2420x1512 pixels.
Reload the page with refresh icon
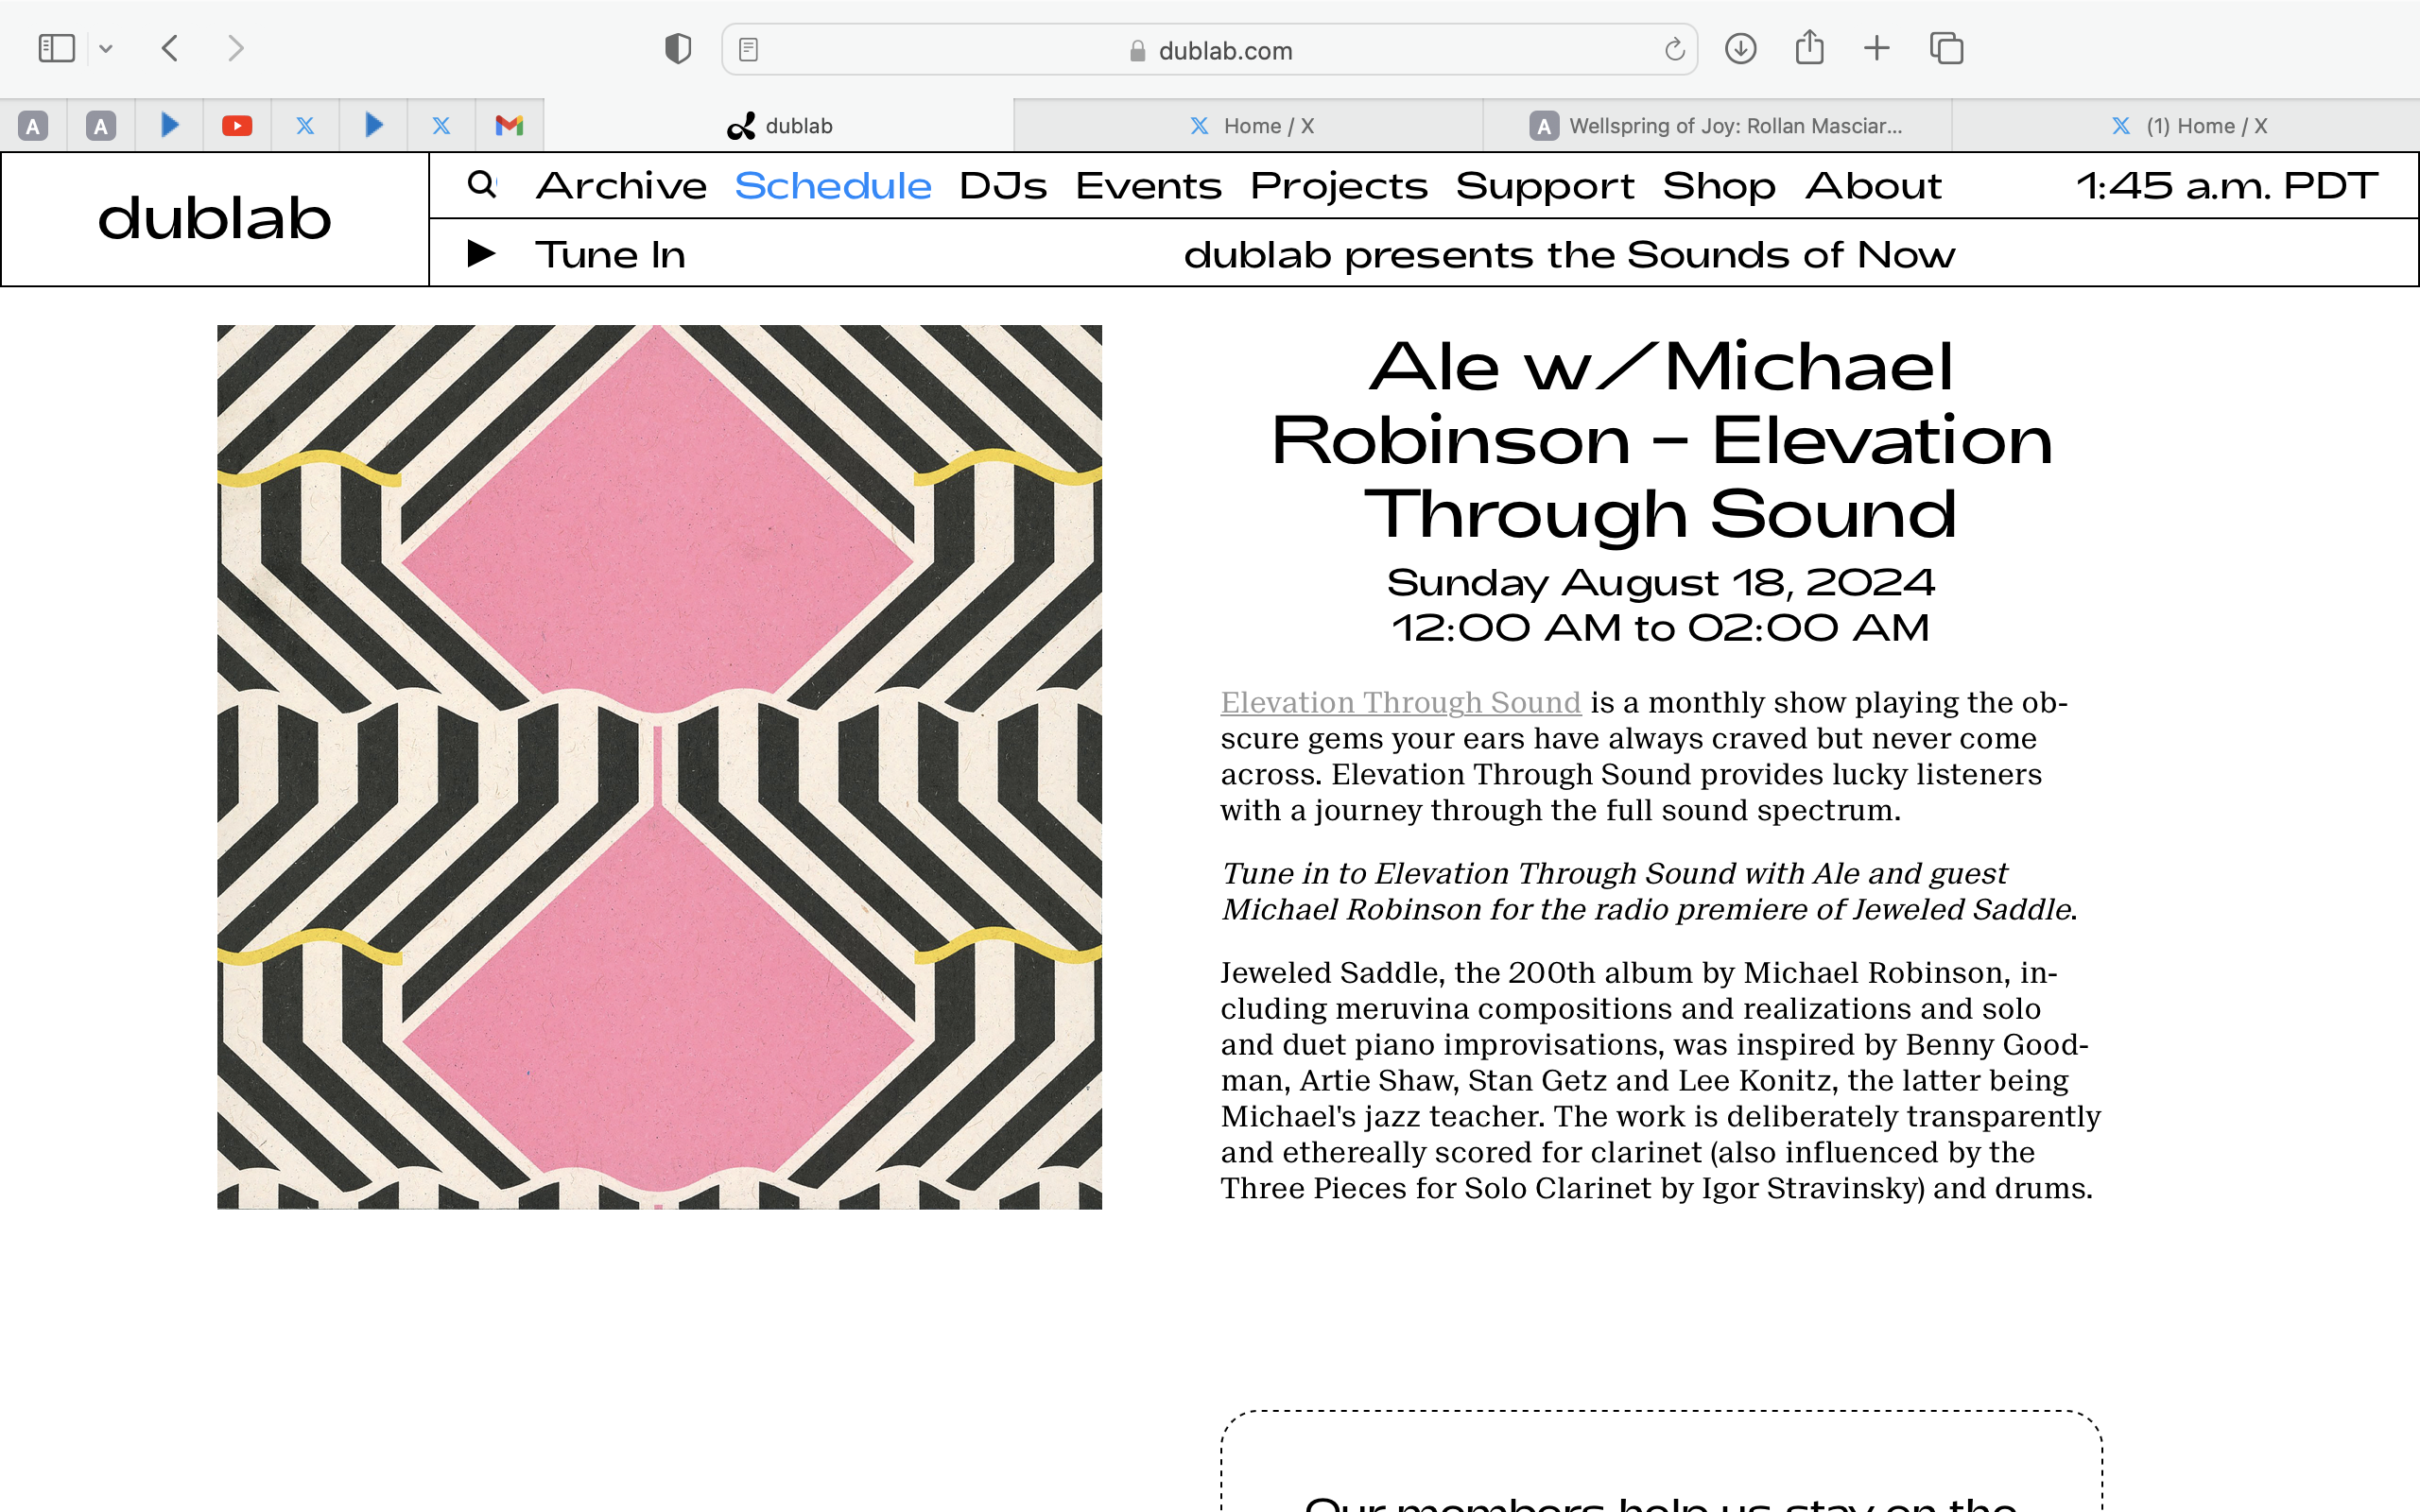(1674, 49)
